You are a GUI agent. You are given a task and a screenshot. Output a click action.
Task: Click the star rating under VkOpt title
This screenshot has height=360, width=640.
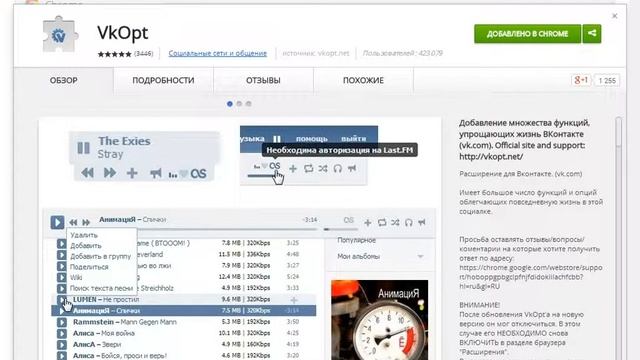[114, 54]
